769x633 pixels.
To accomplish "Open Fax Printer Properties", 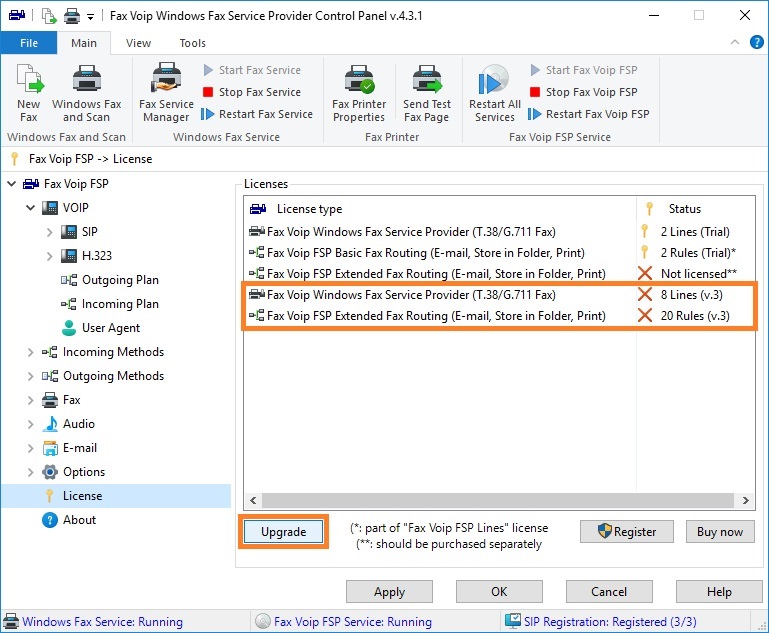I will click(x=359, y=93).
